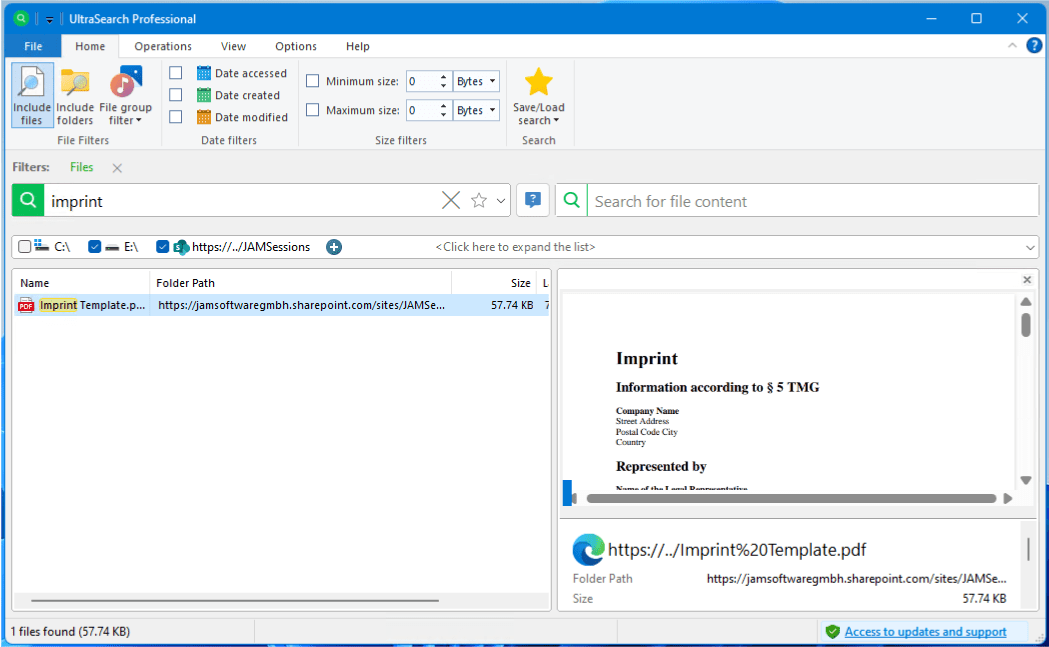Screen dimensions: 1049x647
Task: Add a new search location with plus icon
Action: click(x=334, y=247)
